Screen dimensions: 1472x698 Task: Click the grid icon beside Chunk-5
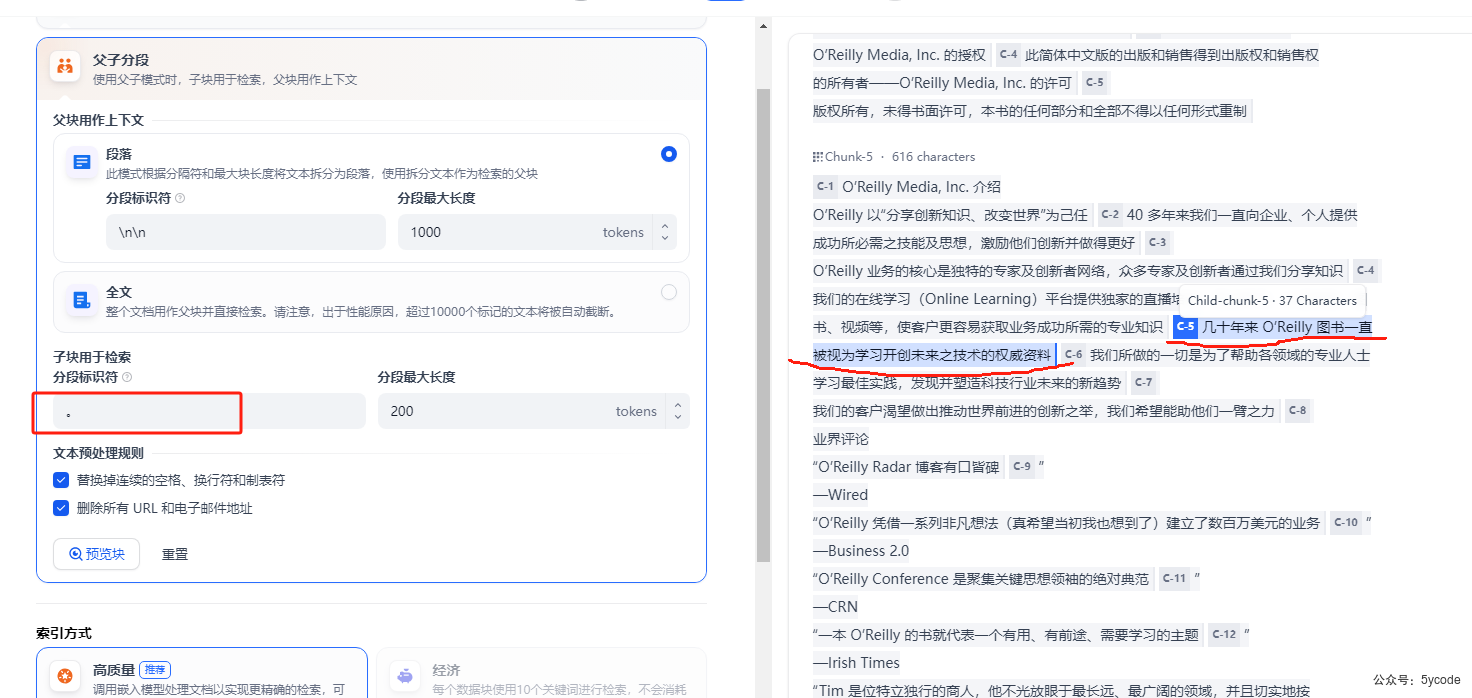pyautogui.click(x=818, y=157)
